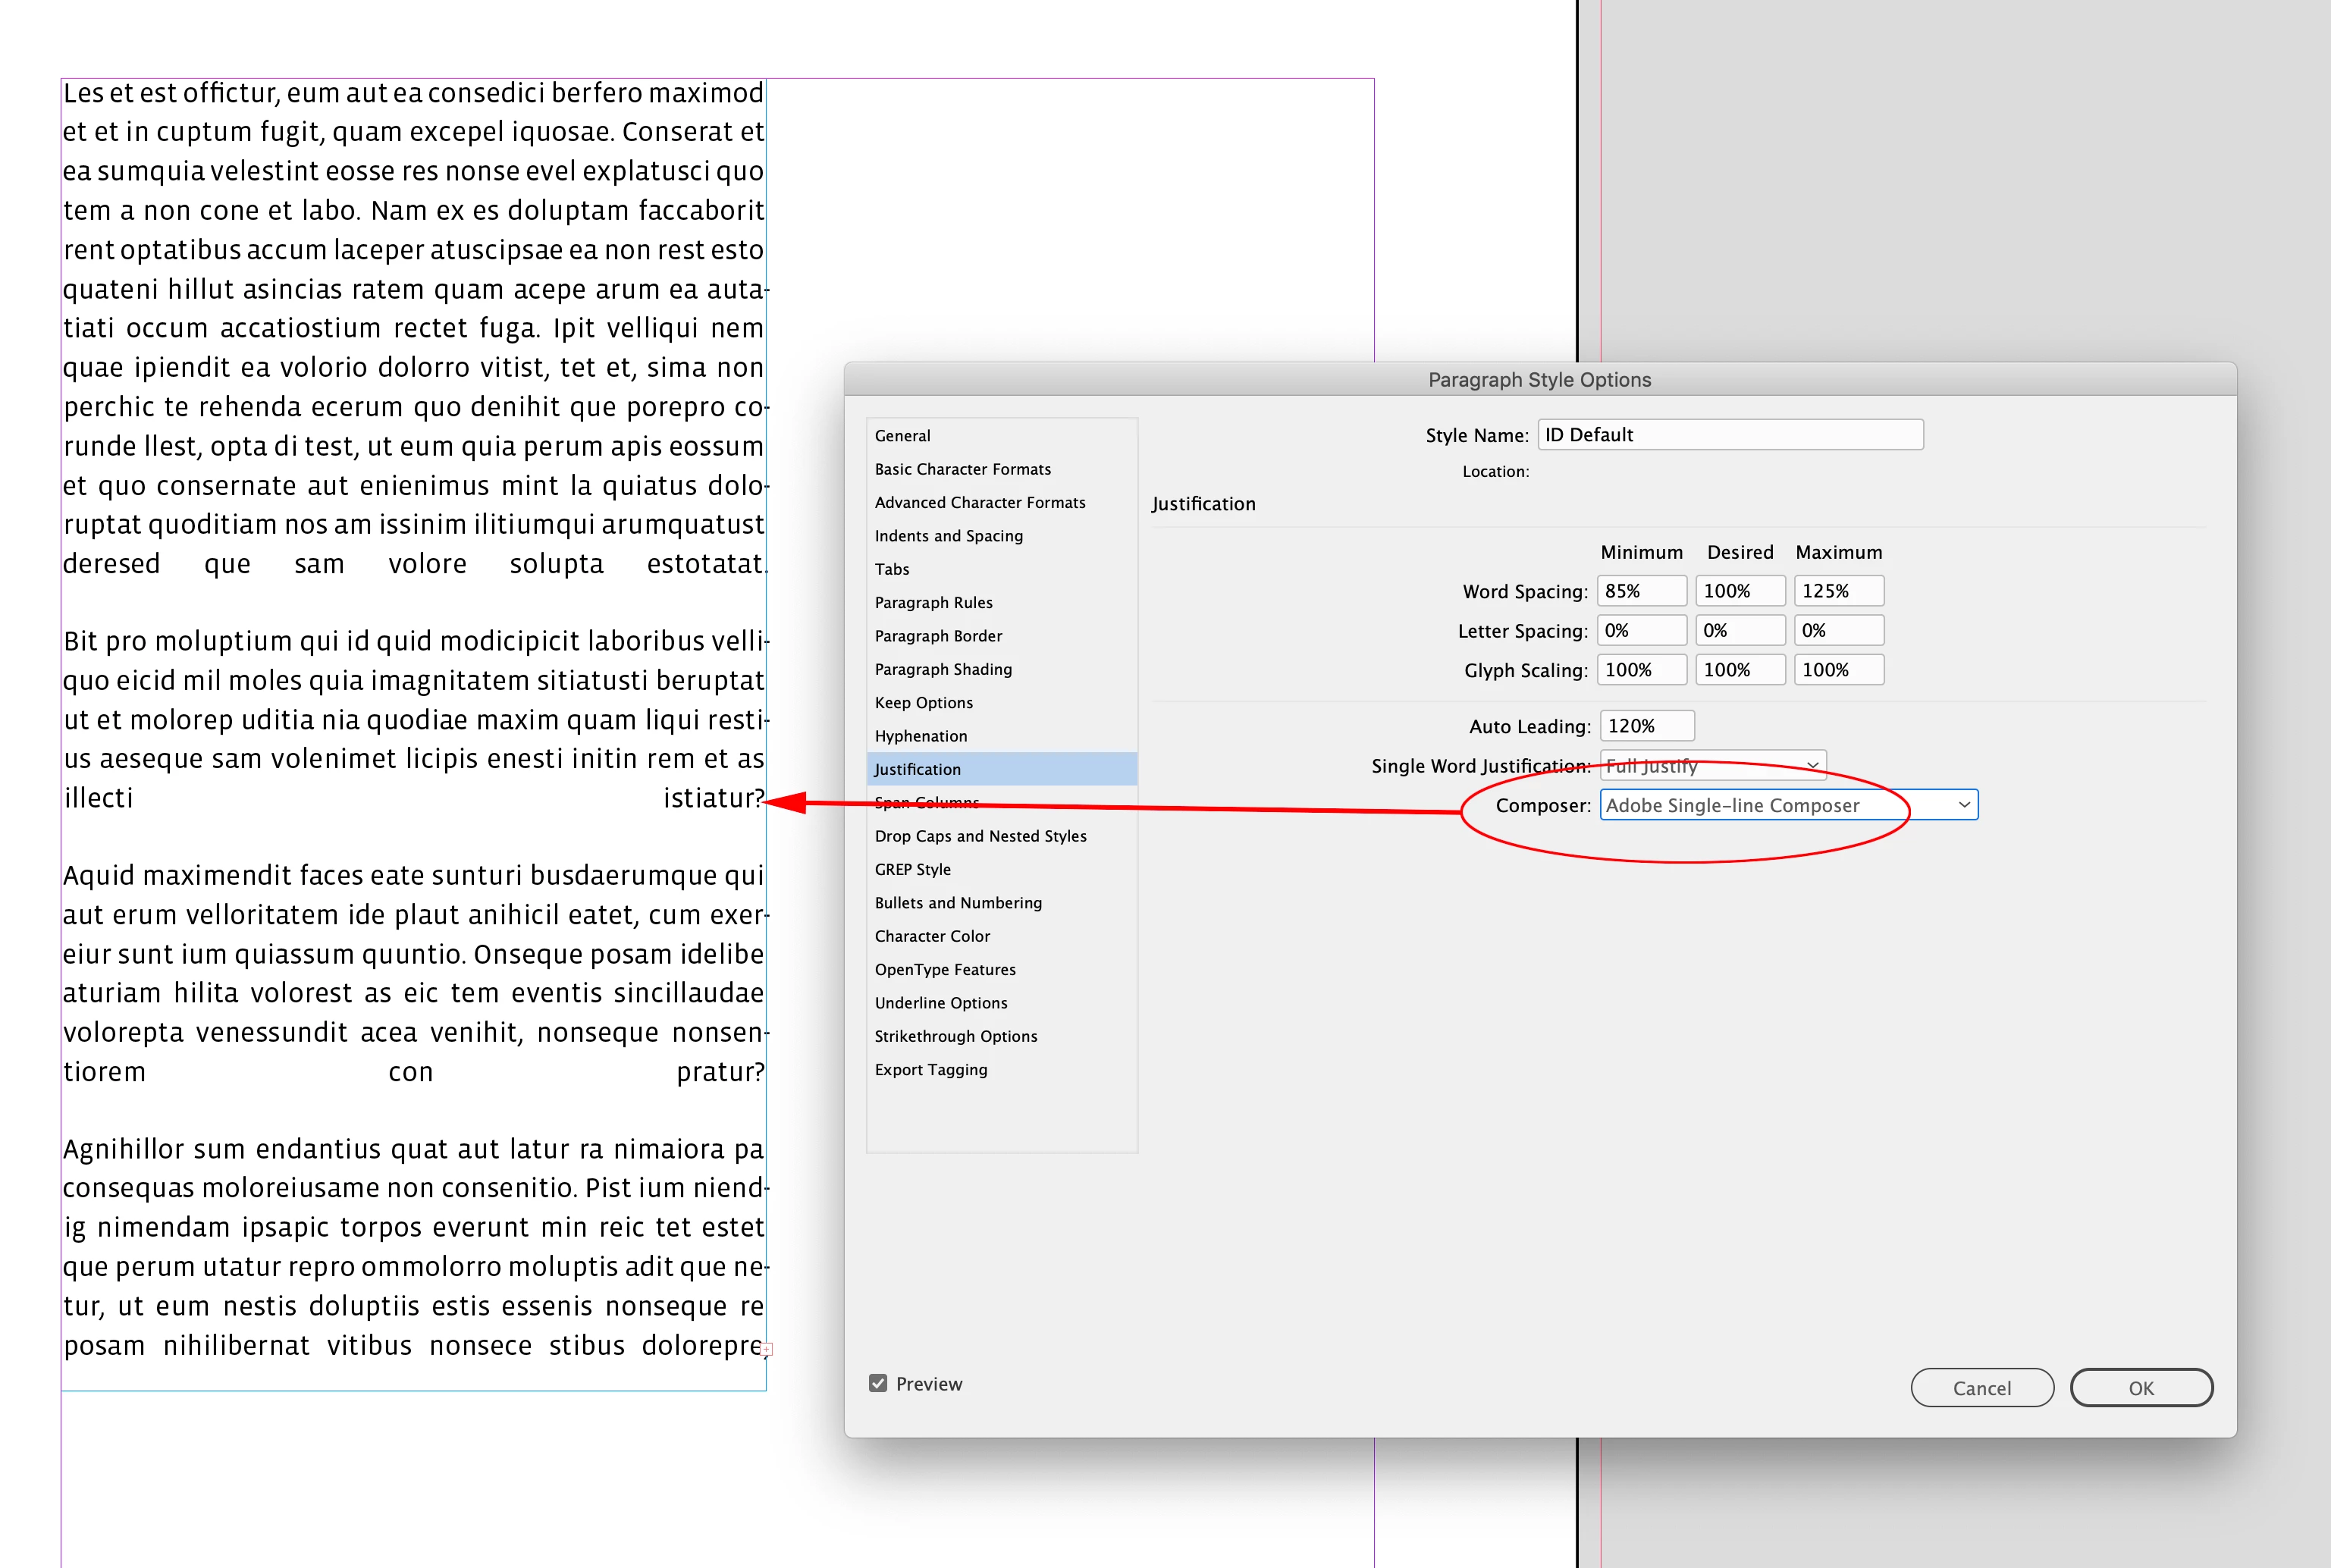The height and width of the screenshot is (1568, 2331).
Task: Select Indents and Spacing category
Action: [948, 536]
